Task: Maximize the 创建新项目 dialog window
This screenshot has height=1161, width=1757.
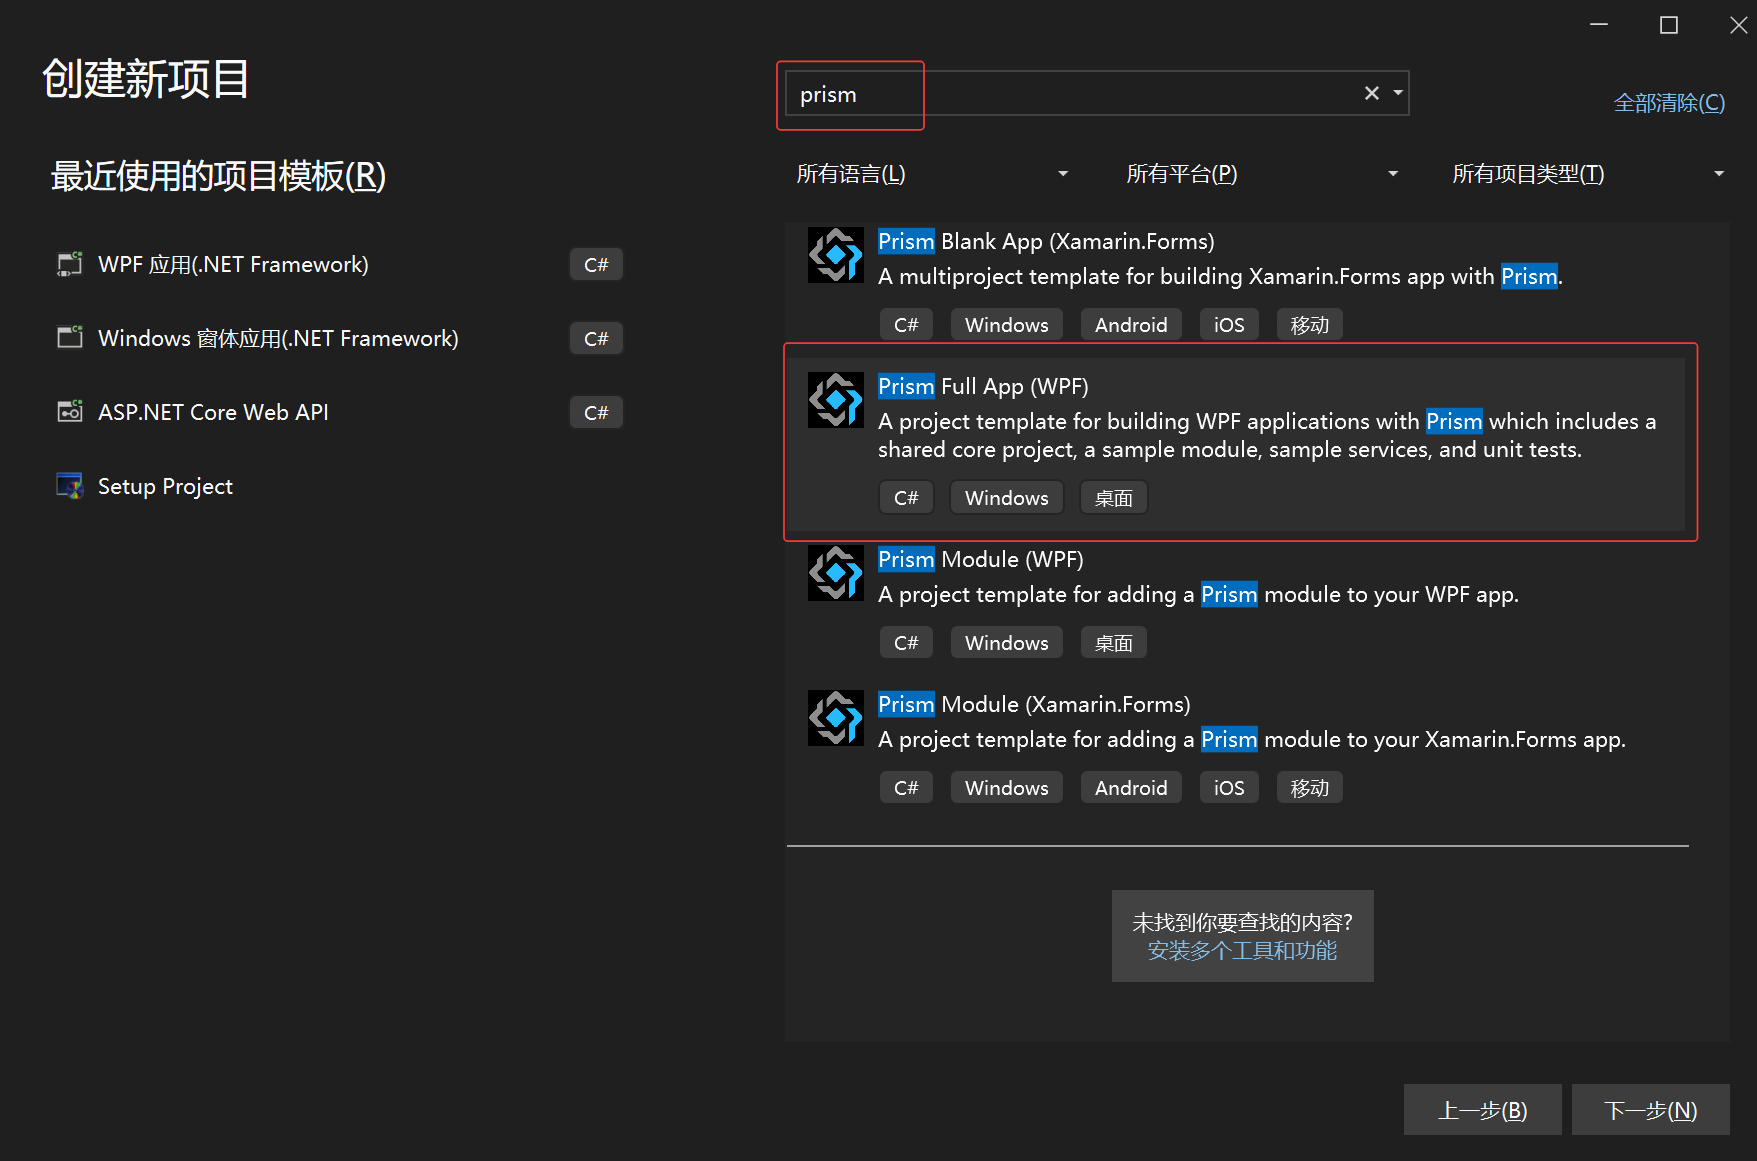Action: point(1669,25)
